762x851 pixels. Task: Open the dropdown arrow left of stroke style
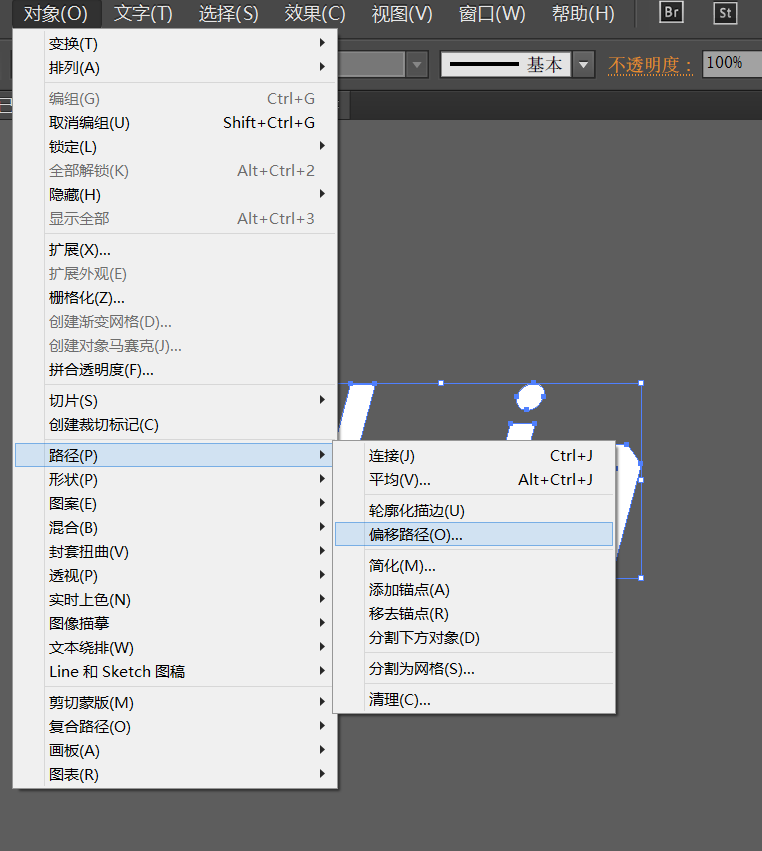pos(417,65)
